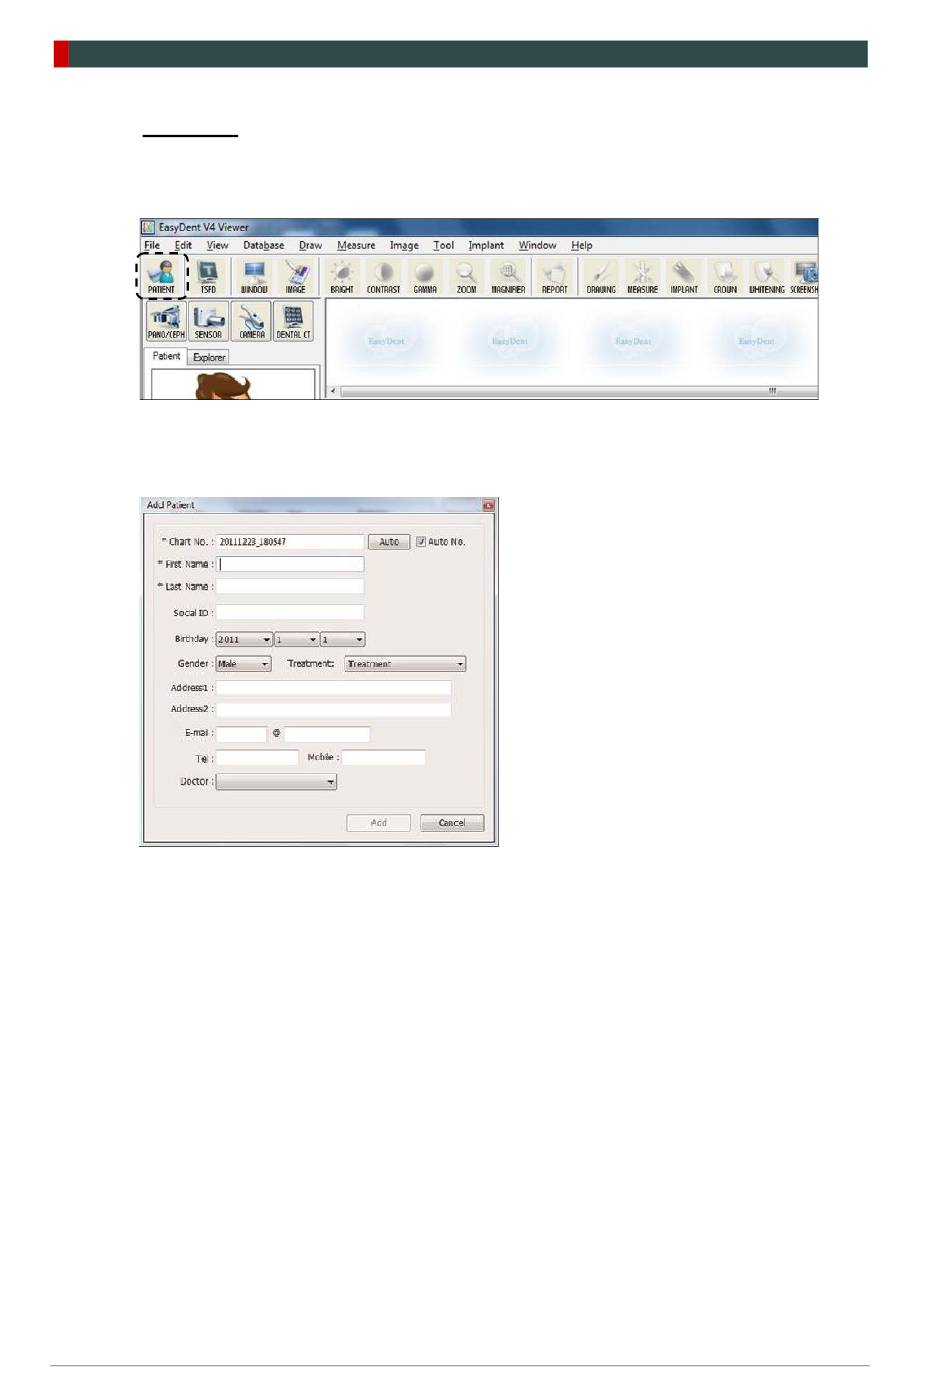This screenshot has width=950, height=1394.
Task: Switch to the Explorer tab
Action: pyautogui.click(x=209, y=357)
